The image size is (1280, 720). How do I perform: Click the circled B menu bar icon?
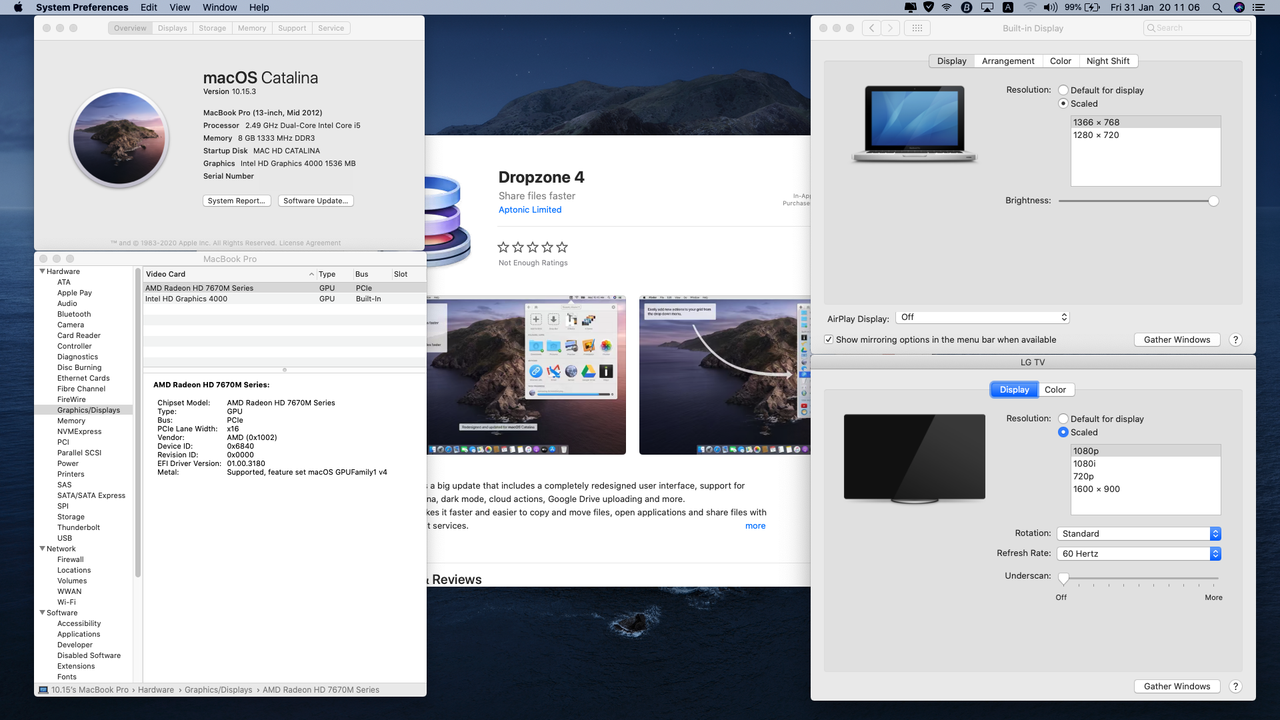(966, 7)
